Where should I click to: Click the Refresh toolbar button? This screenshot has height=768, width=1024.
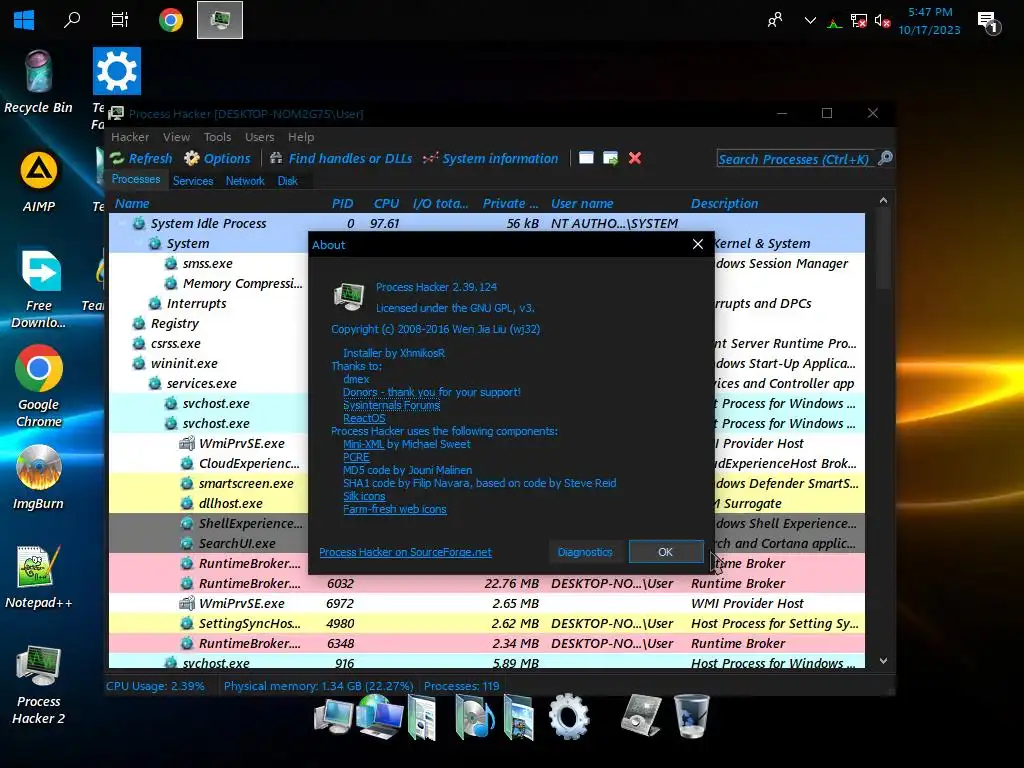pyautogui.click(x=141, y=158)
